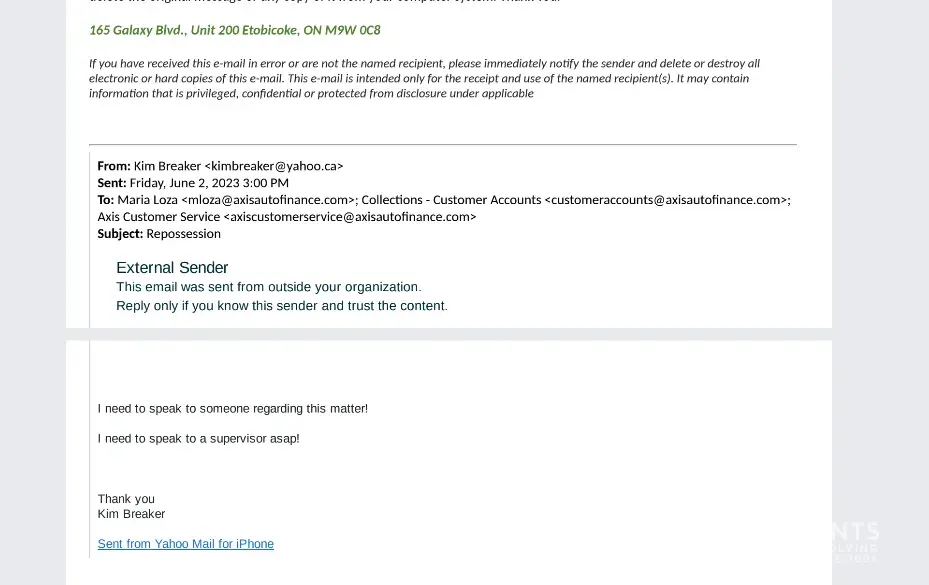
Task: Open the Sent from Yahoo Mail for iPhone link
Action: tap(185, 544)
